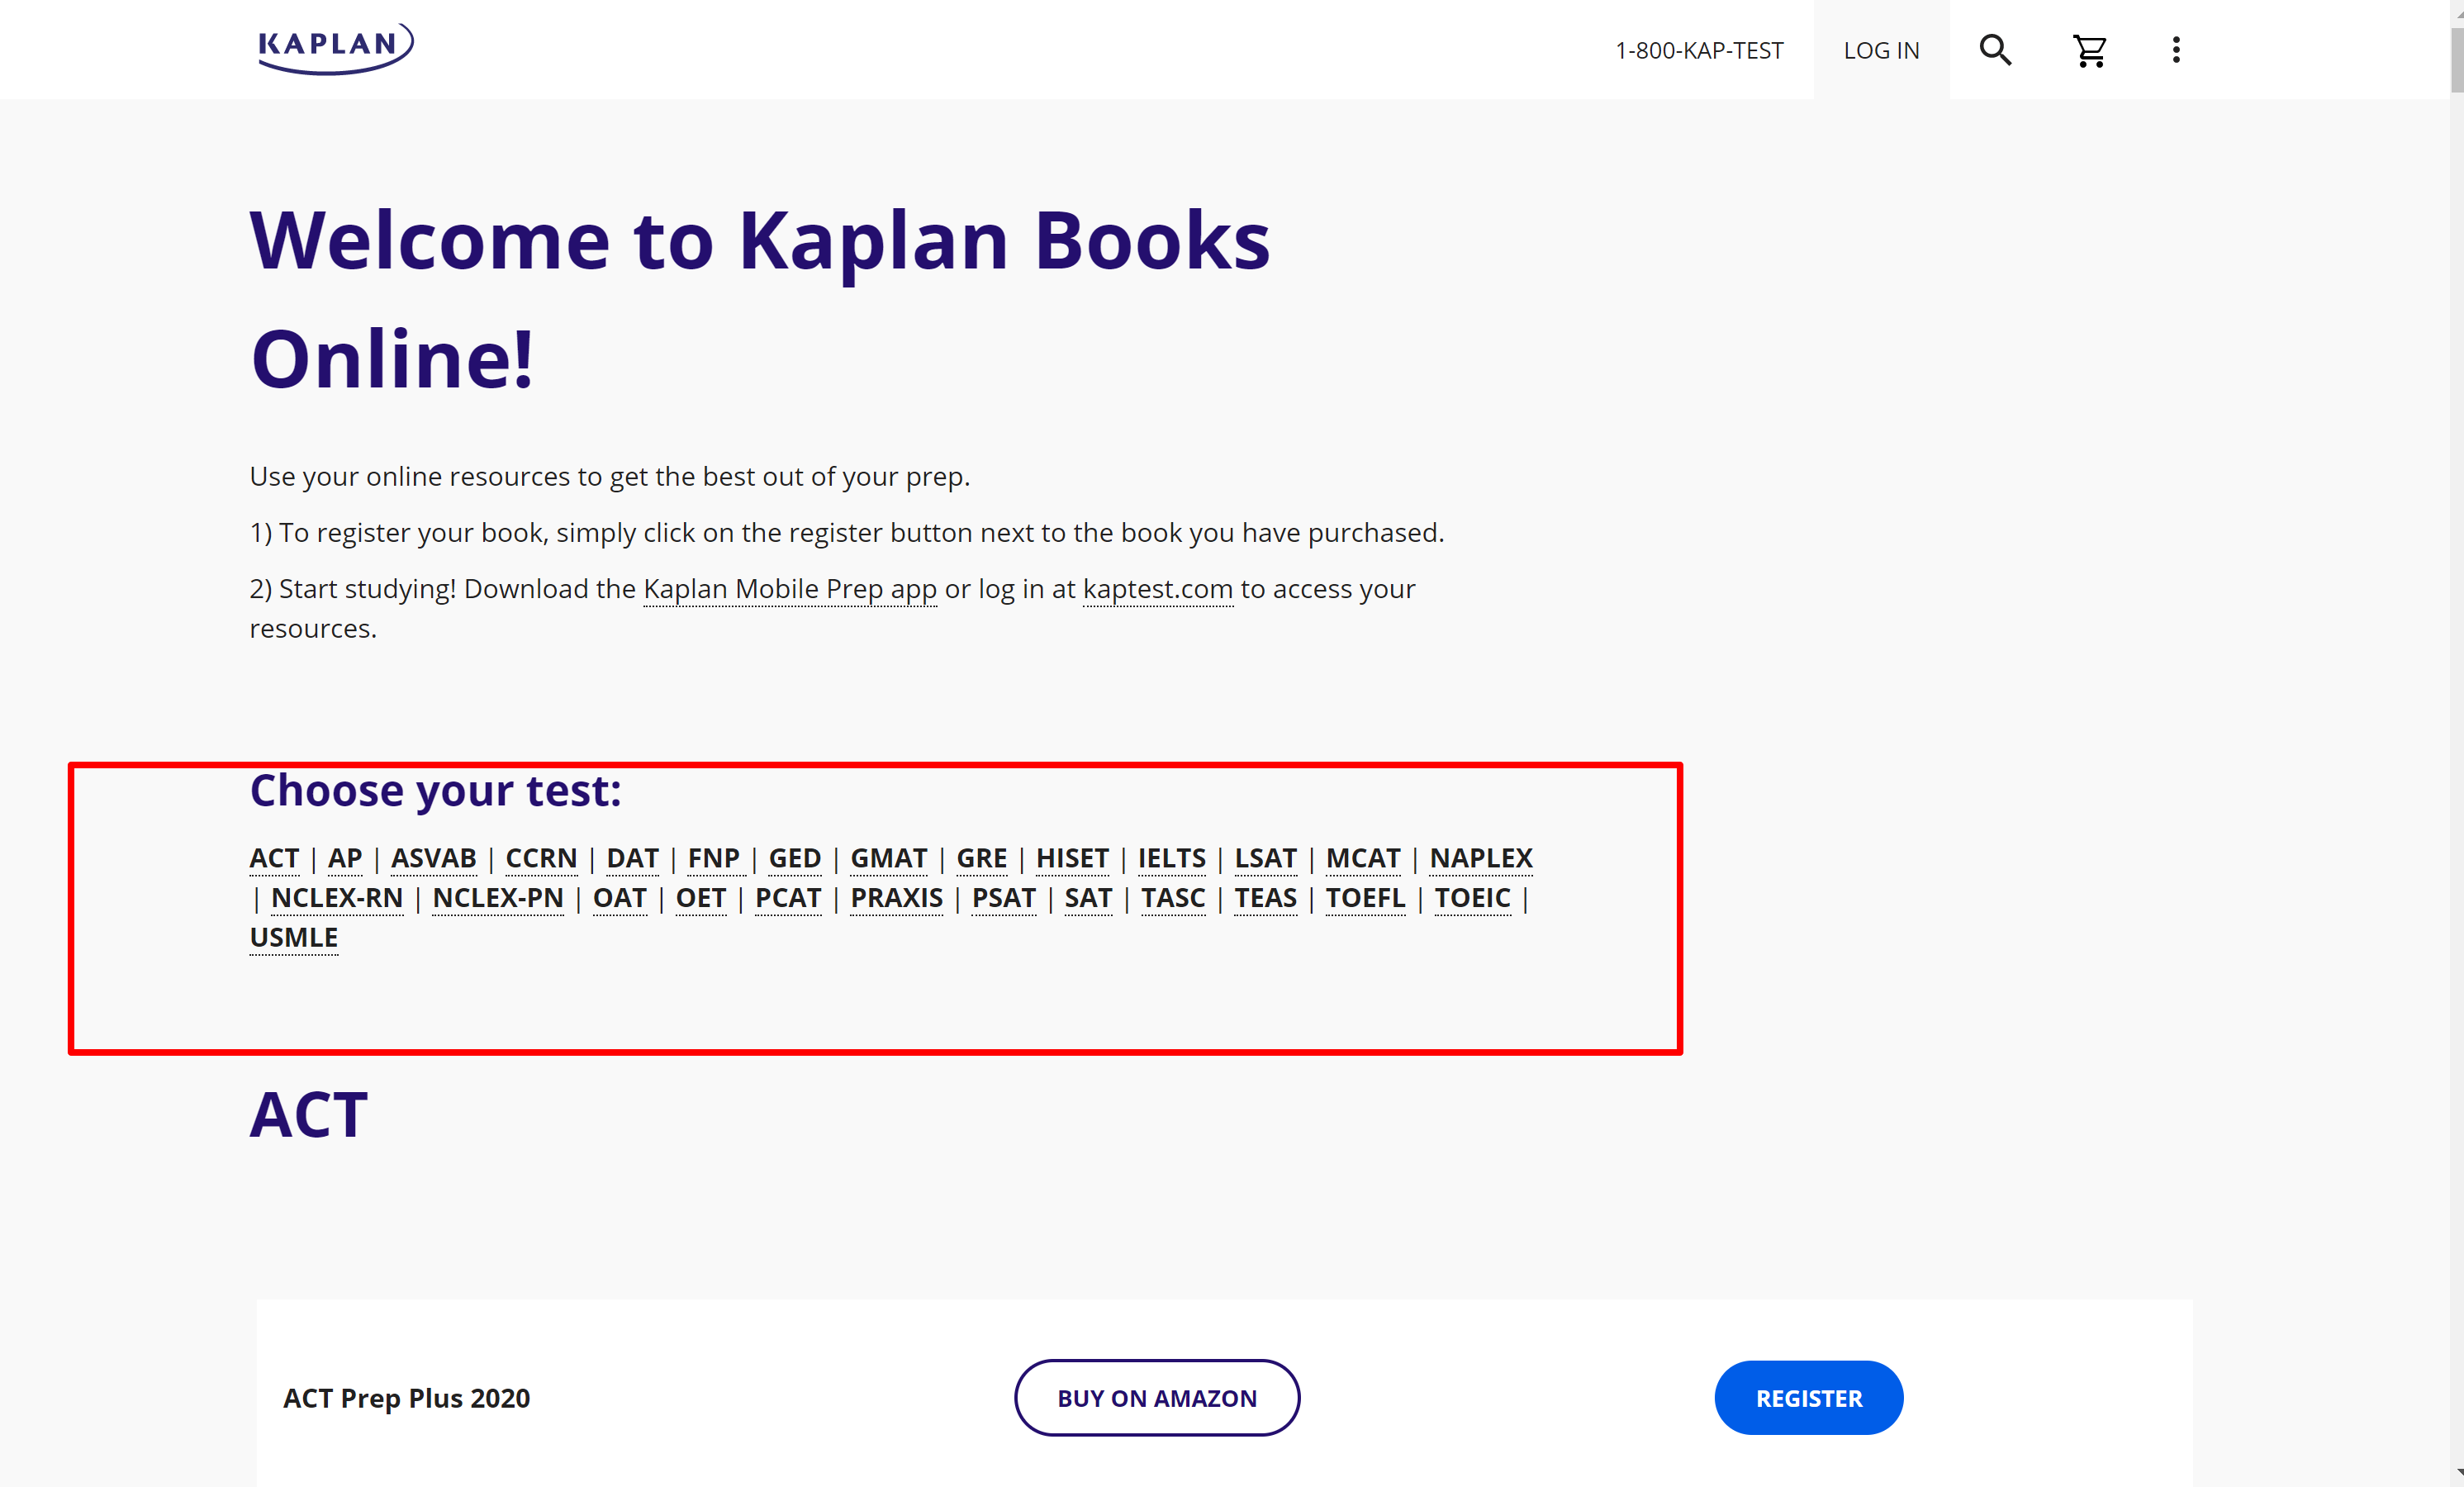2464x1487 pixels.
Task: Click the REGISTER button for ACT Prep Plus 2020
Action: [1808, 1397]
